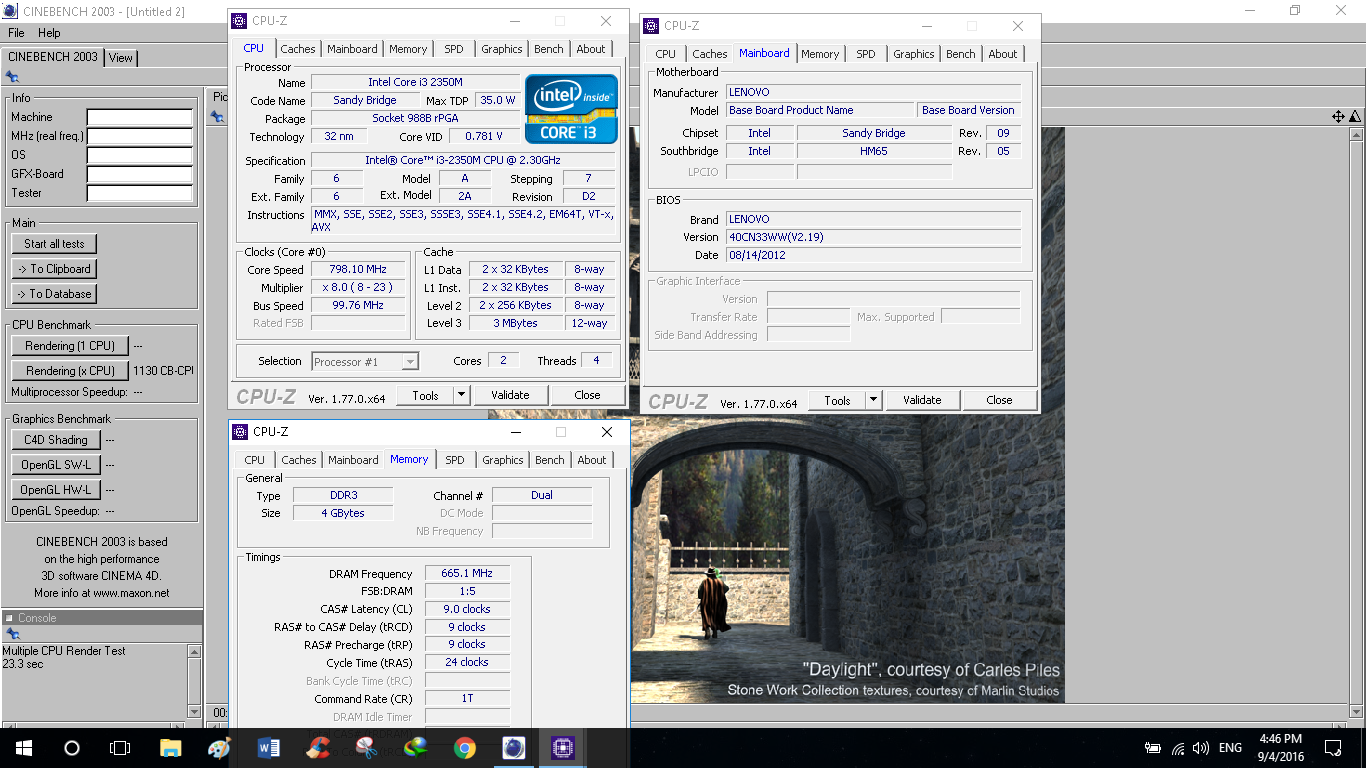Image resolution: width=1366 pixels, height=768 pixels.
Task: Start the OpenGL HW-L test
Action: pos(56,490)
